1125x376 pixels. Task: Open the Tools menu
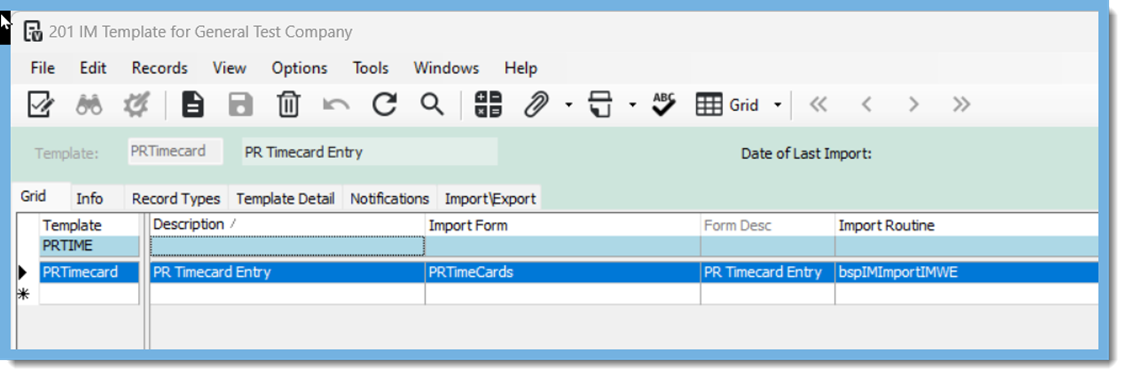[x=371, y=68]
